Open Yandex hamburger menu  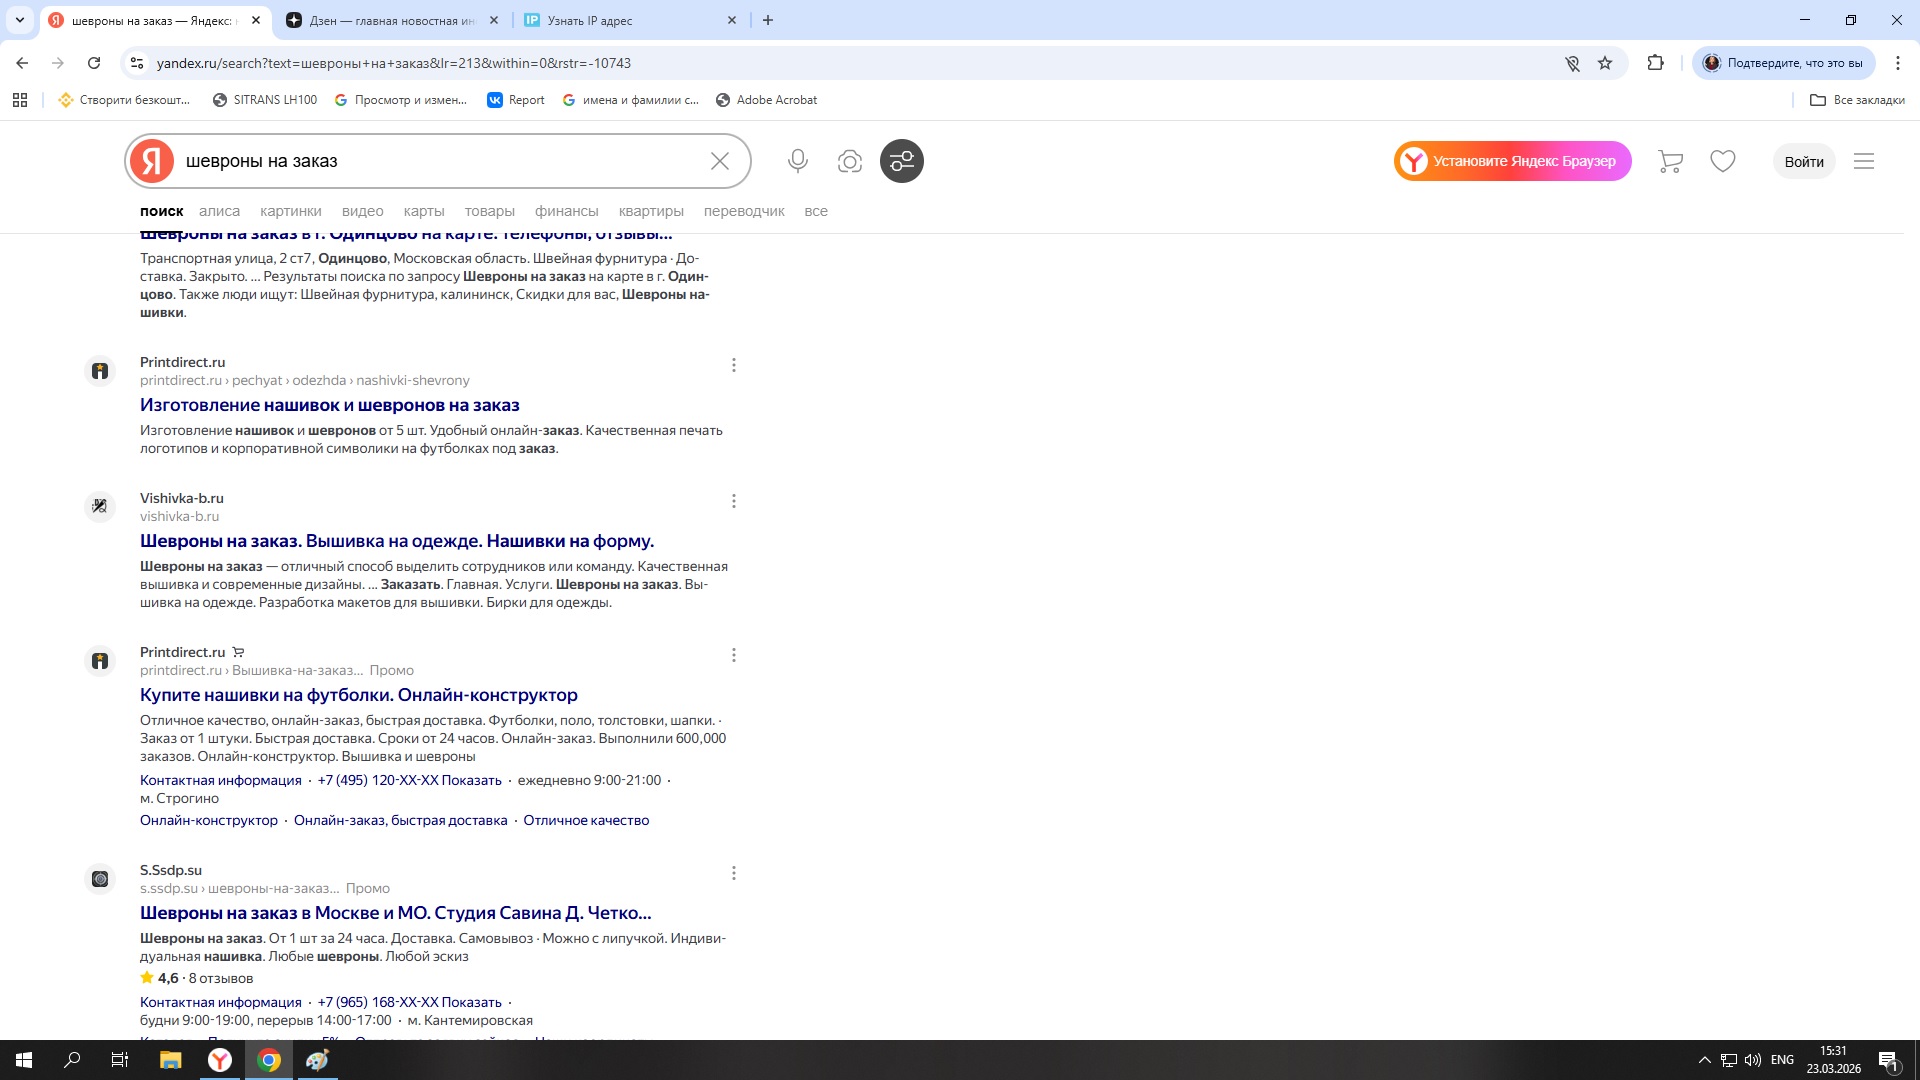[x=1863, y=161]
